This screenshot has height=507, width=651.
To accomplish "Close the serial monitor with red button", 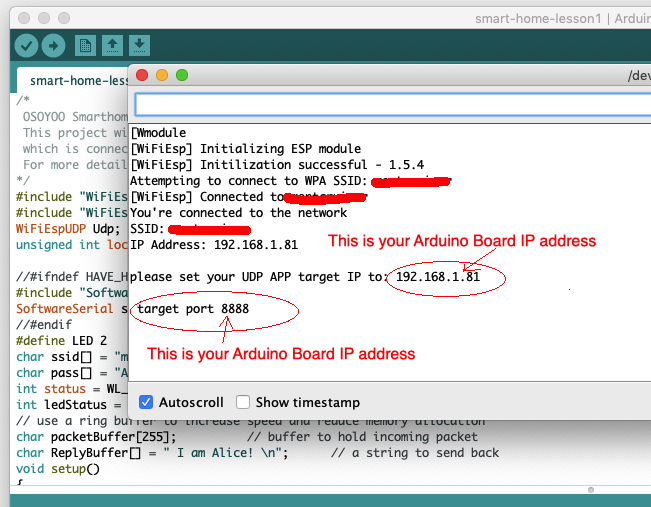I will pyautogui.click(x=142, y=75).
